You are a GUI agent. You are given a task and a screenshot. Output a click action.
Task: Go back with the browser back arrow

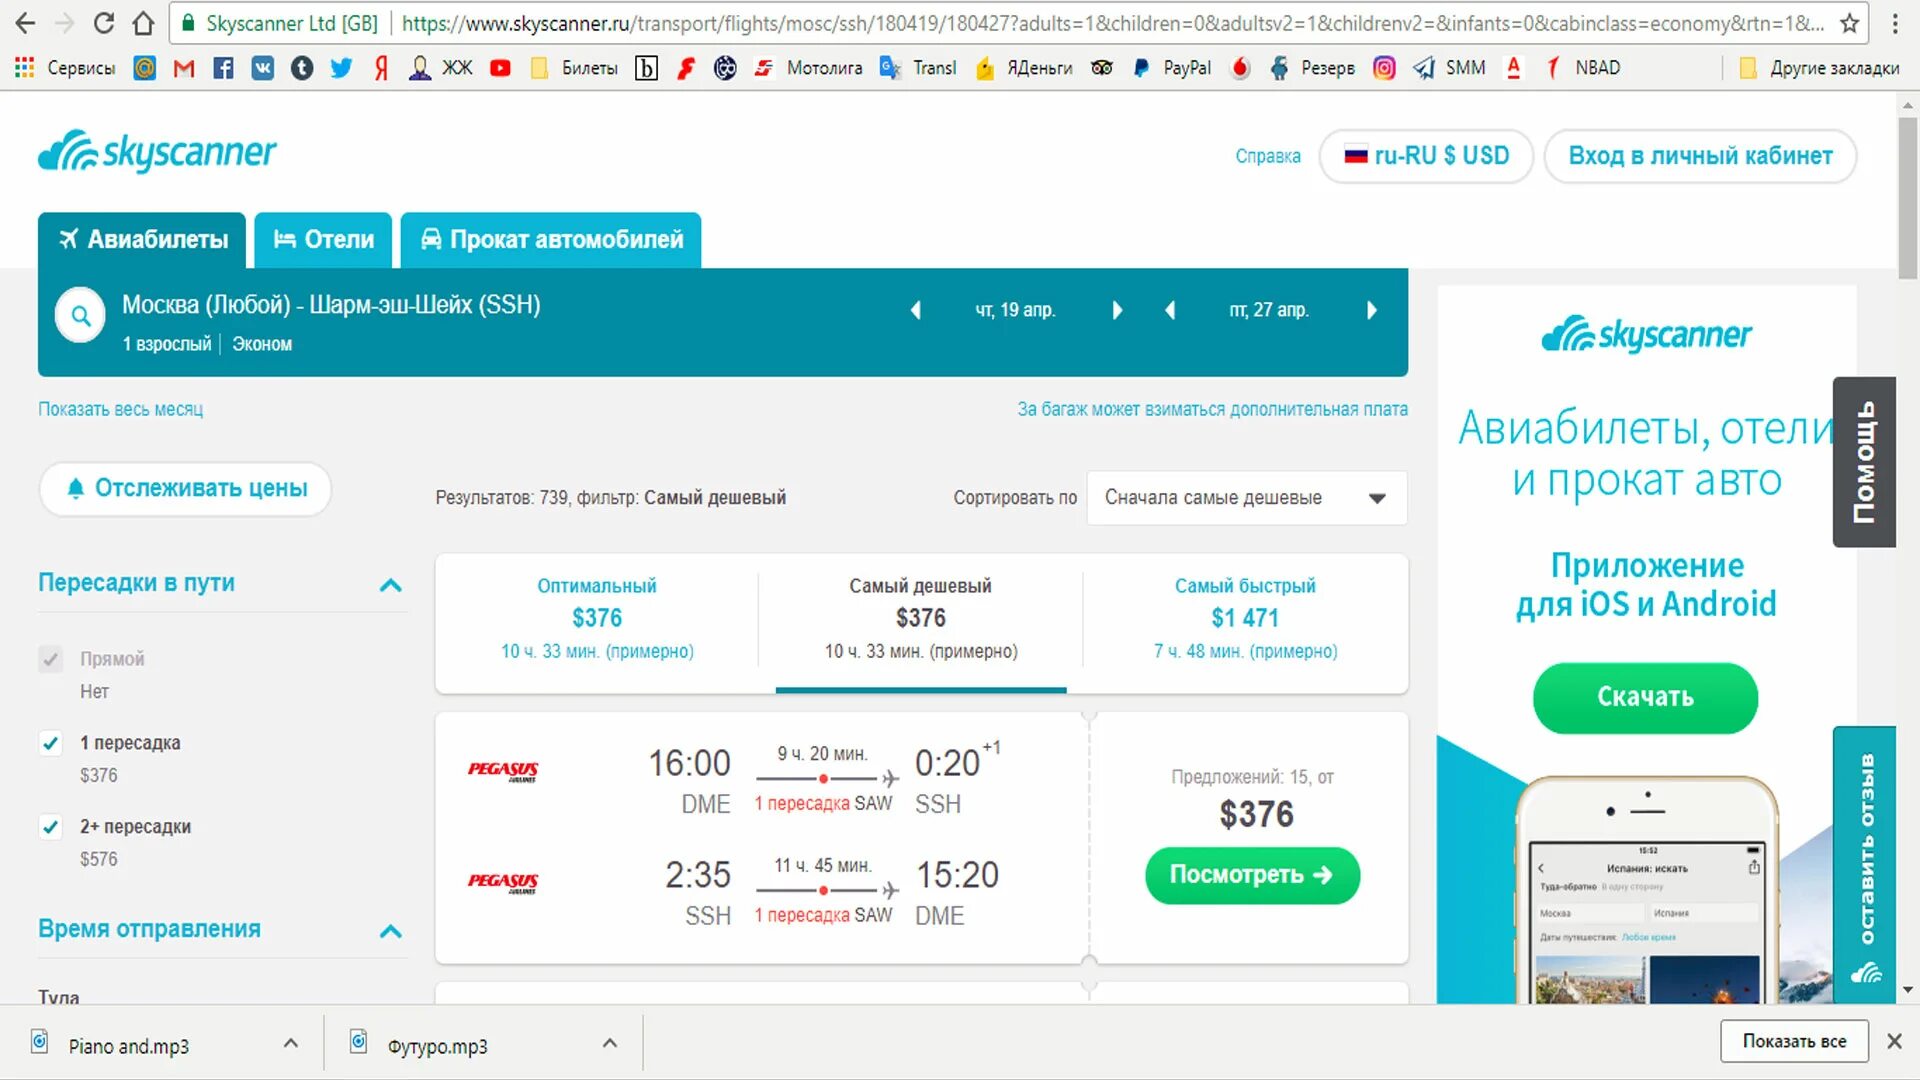(25, 23)
